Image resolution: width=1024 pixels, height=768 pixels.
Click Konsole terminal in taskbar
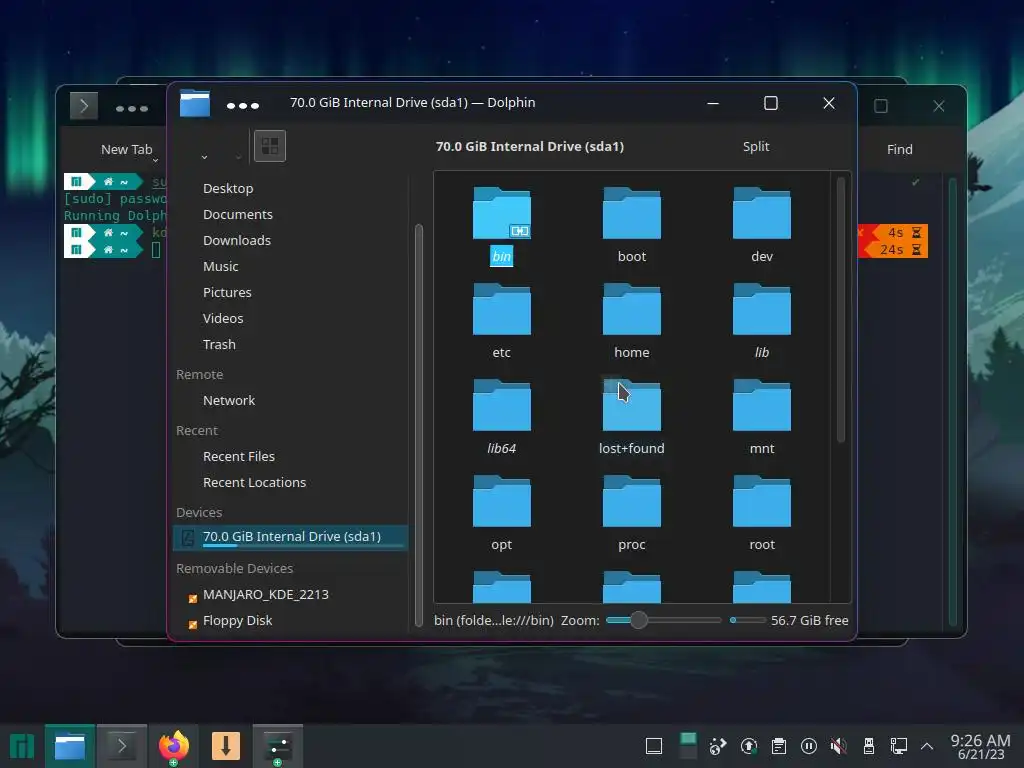pos(121,746)
